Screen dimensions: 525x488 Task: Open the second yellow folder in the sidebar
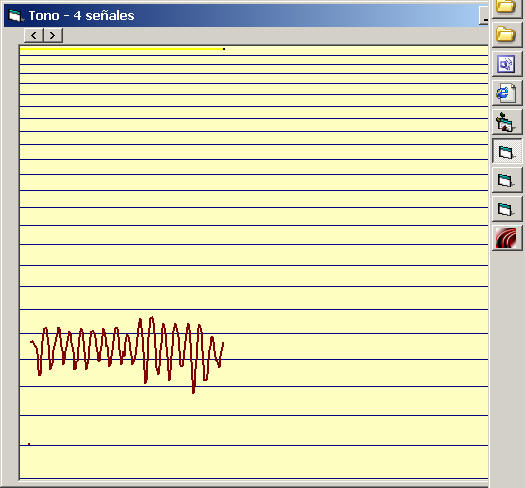(x=507, y=34)
